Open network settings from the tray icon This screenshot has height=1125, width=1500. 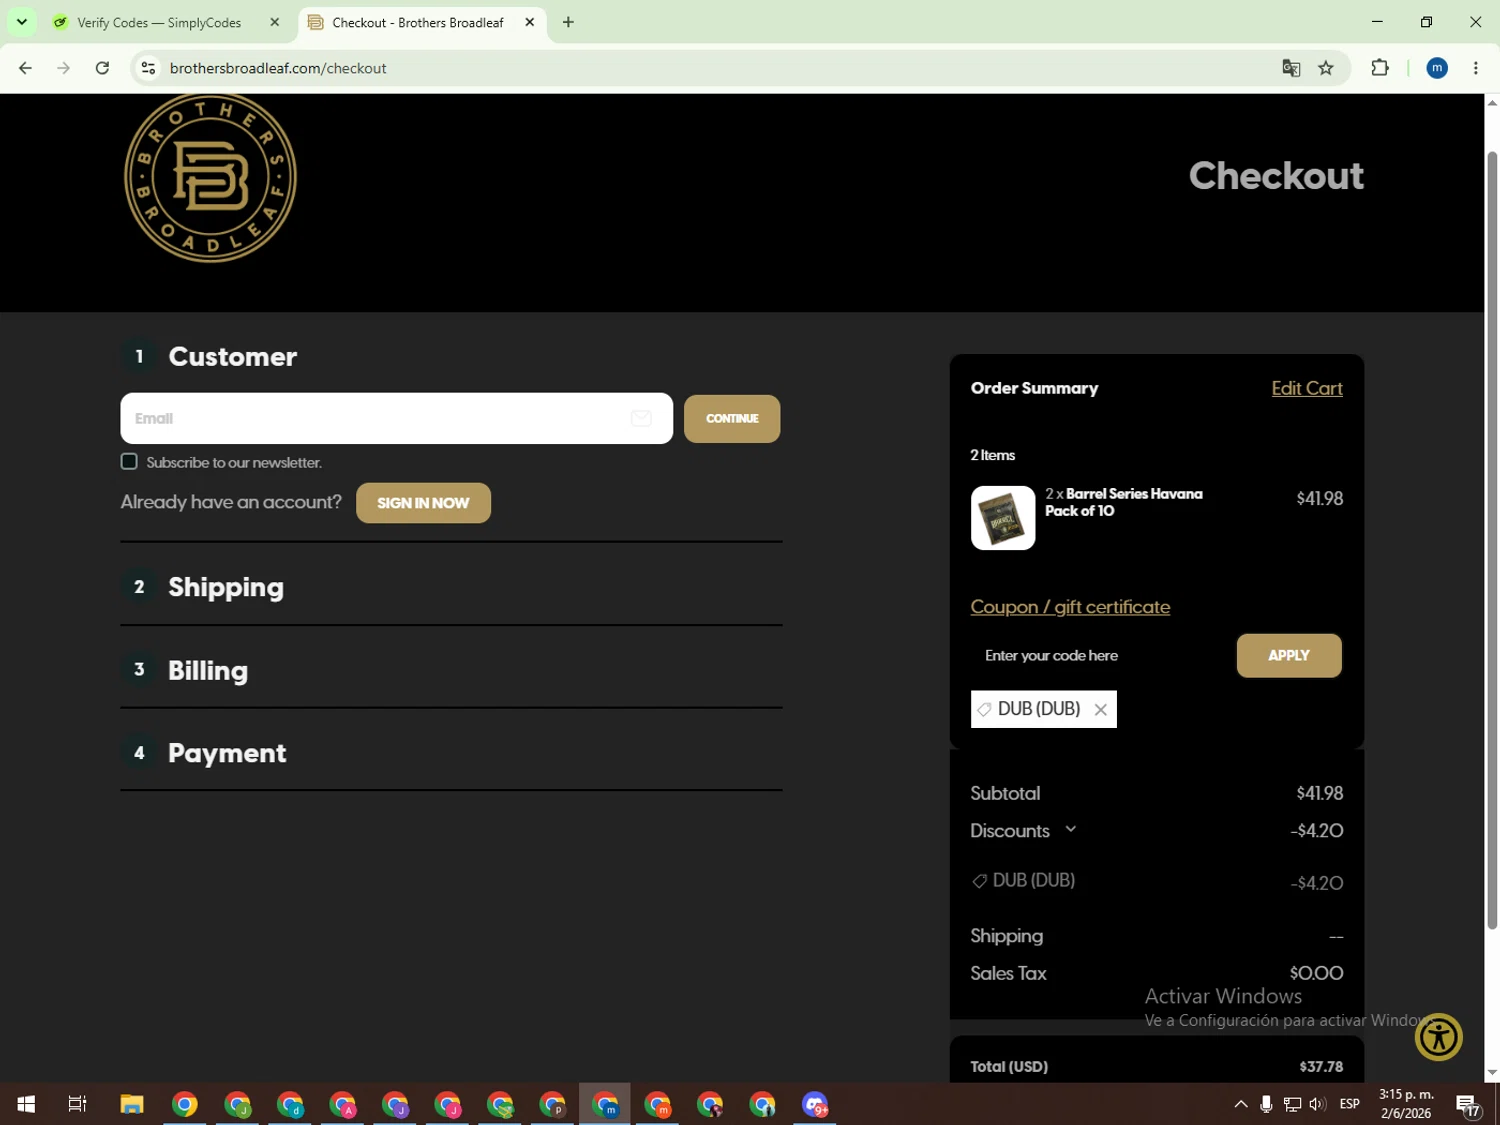(x=1292, y=1104)
